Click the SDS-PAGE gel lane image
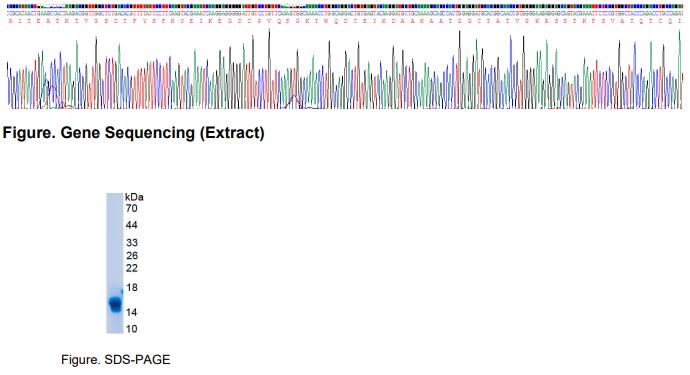The width and height of the screenshot is (690, 375). (x=115, y=263)
